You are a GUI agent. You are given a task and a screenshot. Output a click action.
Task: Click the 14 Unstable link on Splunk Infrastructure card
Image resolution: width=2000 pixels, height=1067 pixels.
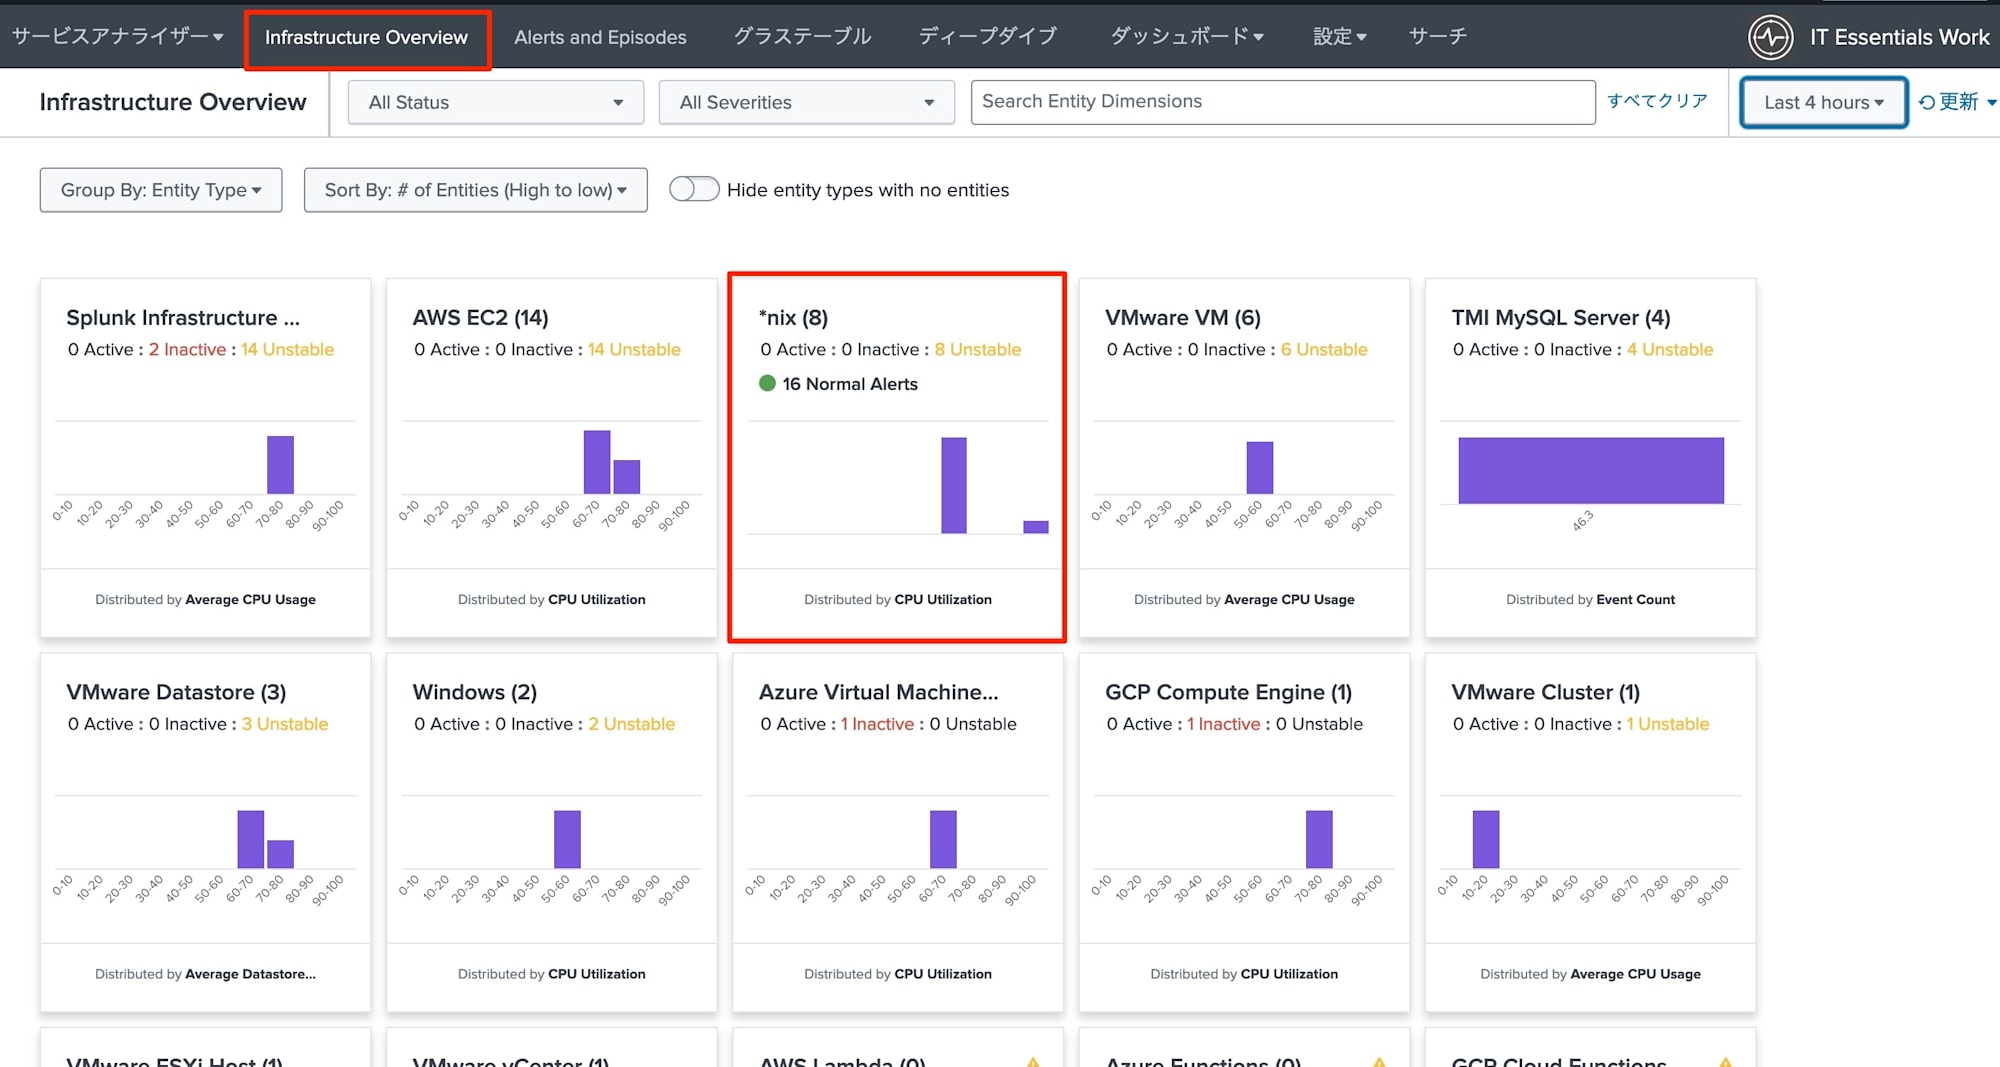pos(287,349)
